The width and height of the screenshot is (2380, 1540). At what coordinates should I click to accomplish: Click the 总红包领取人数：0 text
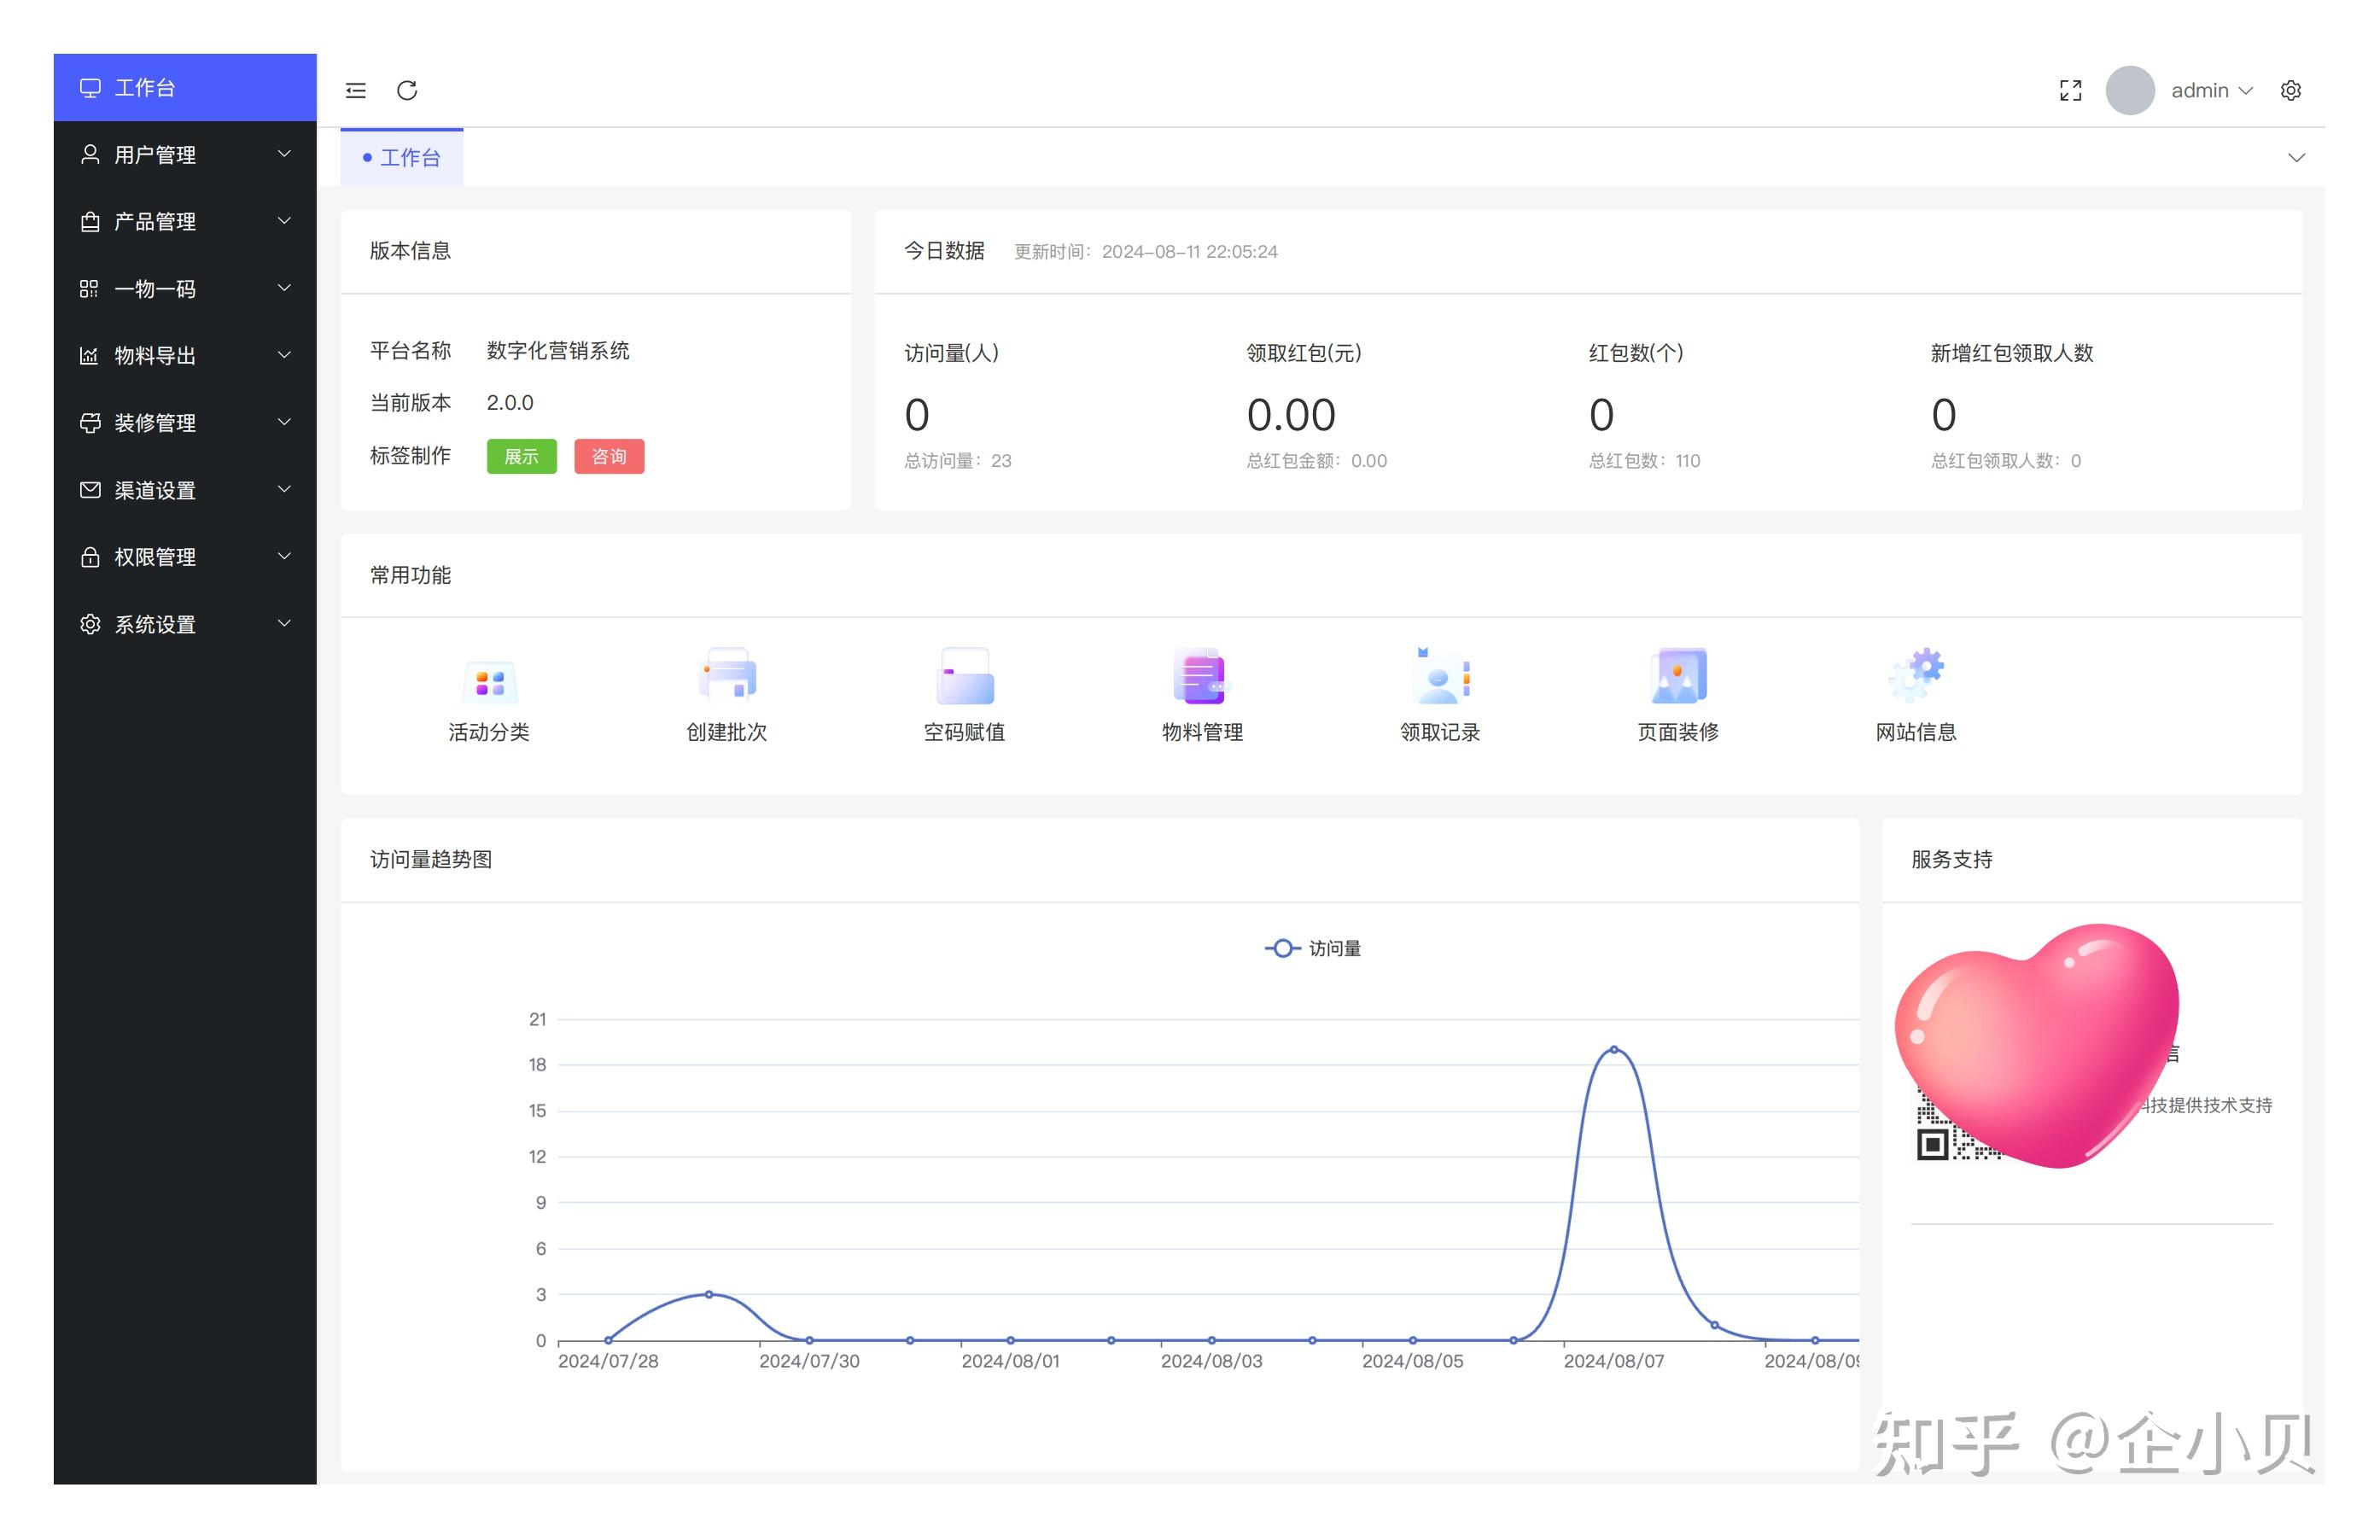(x=2006, y=461)
